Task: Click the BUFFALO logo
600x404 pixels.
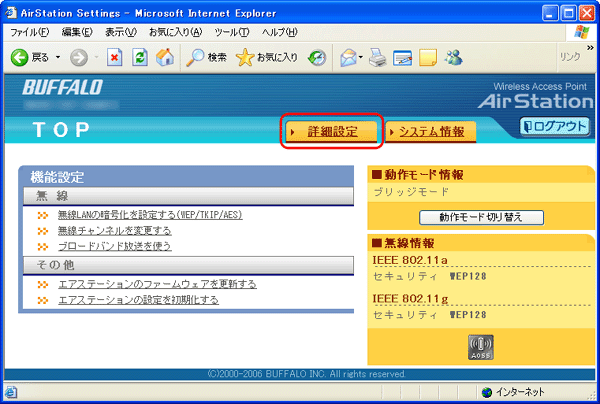Action: (x=63, y=87)
